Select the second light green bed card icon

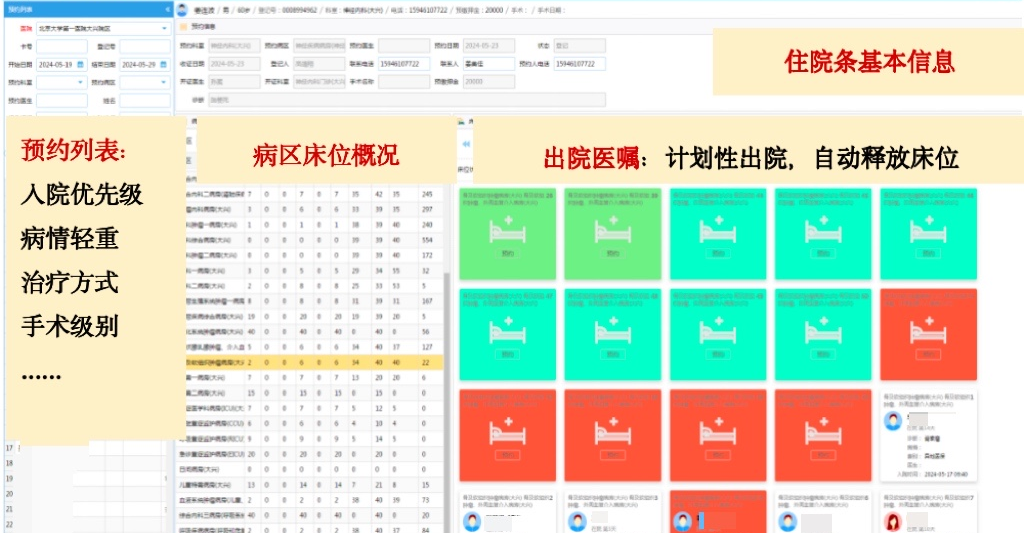pos(613,231)
